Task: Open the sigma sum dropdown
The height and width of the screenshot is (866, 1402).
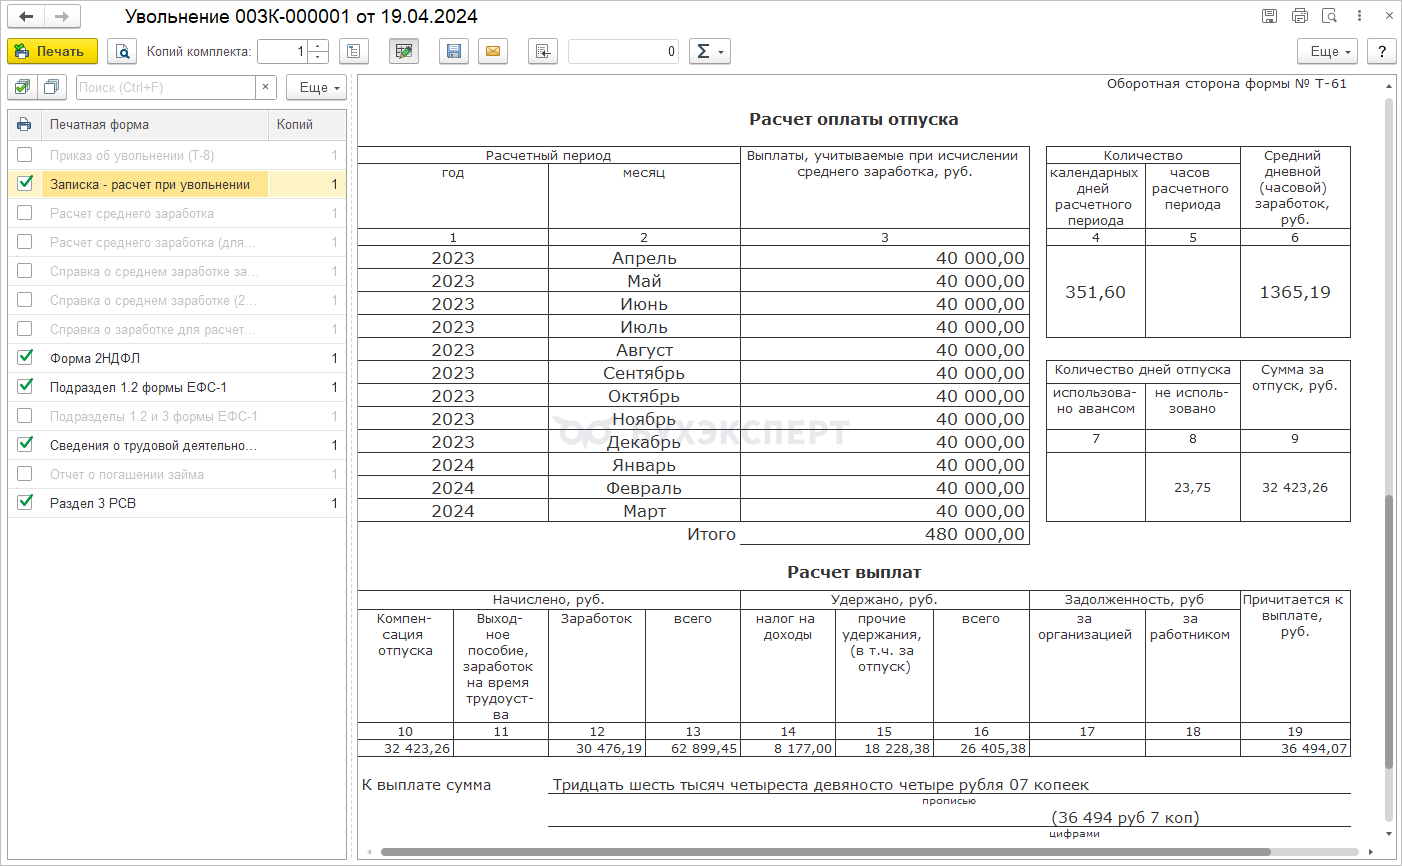Action: 709,51
